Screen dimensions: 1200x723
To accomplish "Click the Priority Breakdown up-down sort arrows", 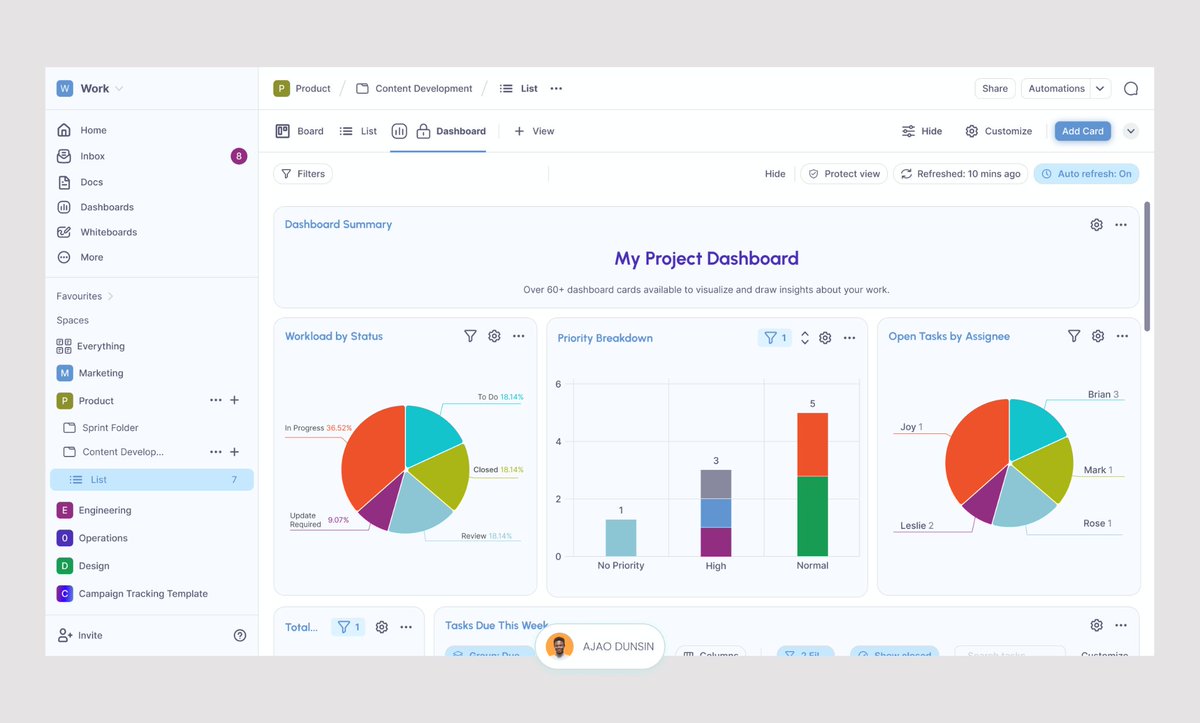I will pos(805,338).
